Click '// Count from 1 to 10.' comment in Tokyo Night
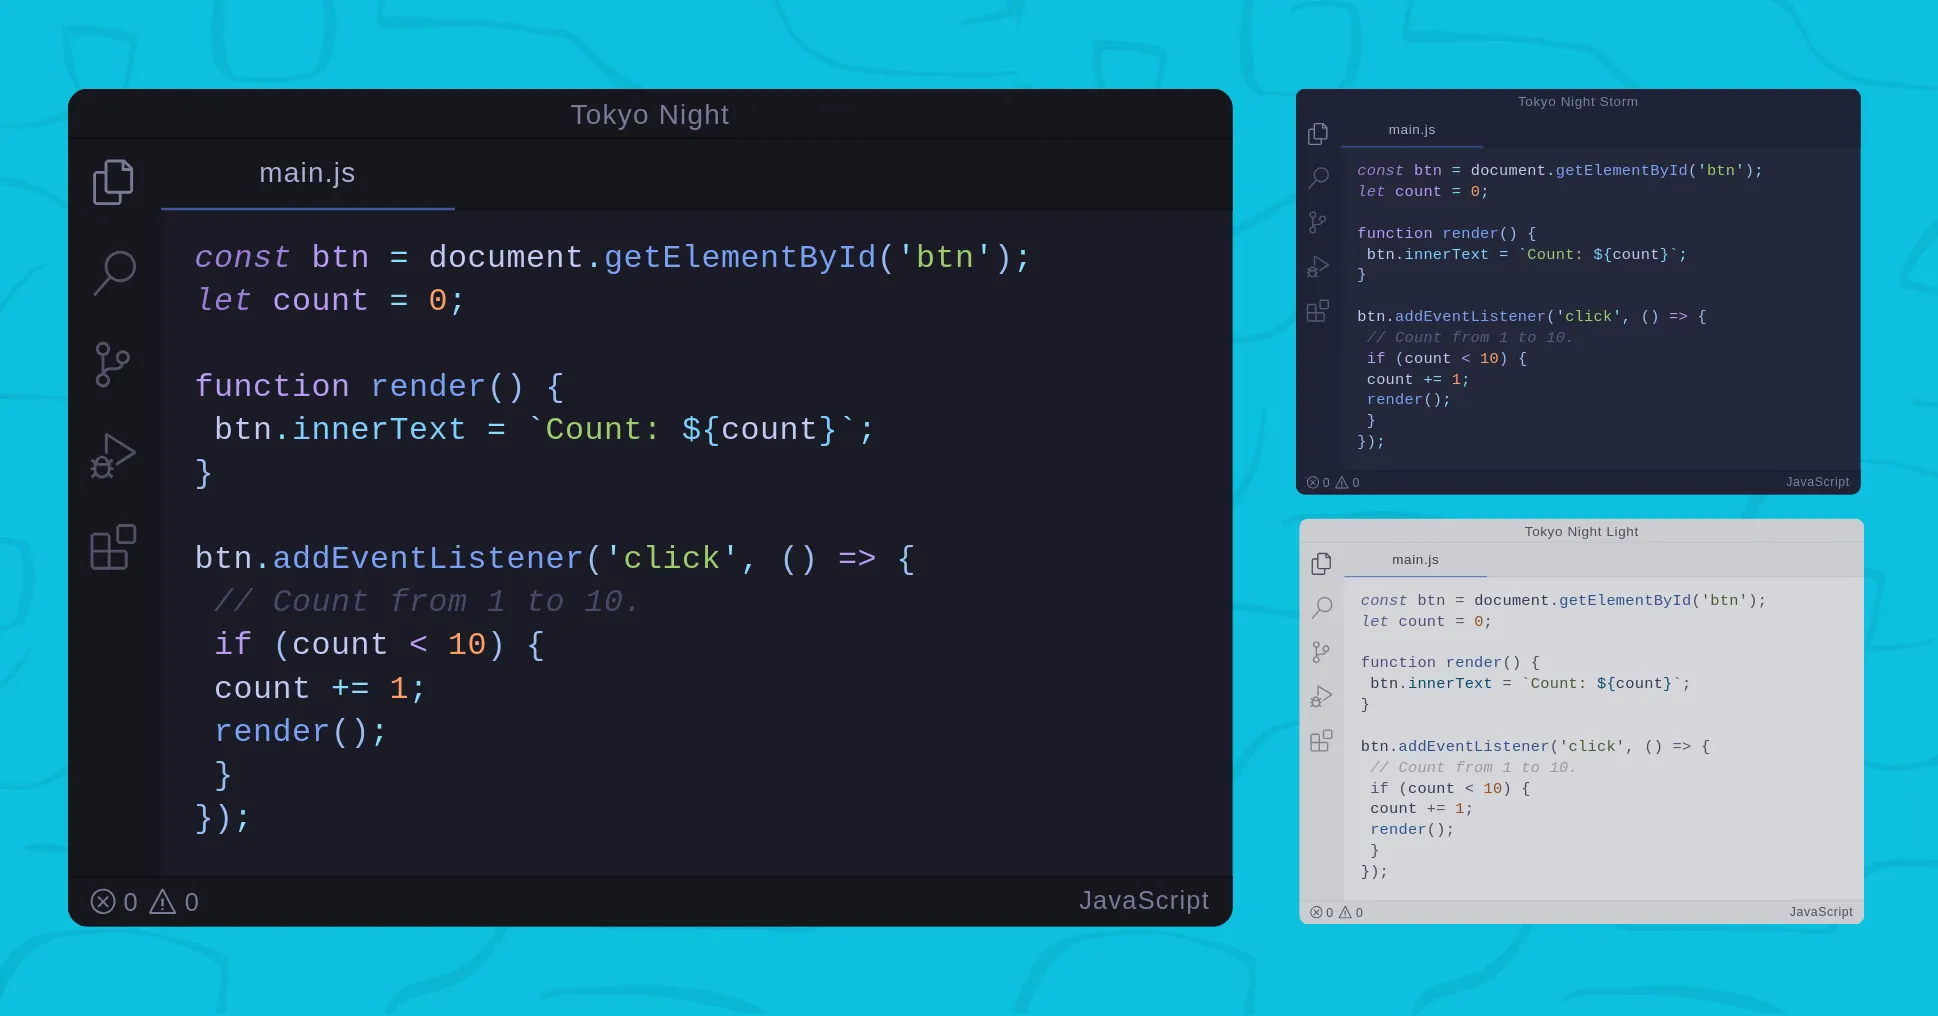This screenshot has width=1938, height=1016. pos(427,602)
